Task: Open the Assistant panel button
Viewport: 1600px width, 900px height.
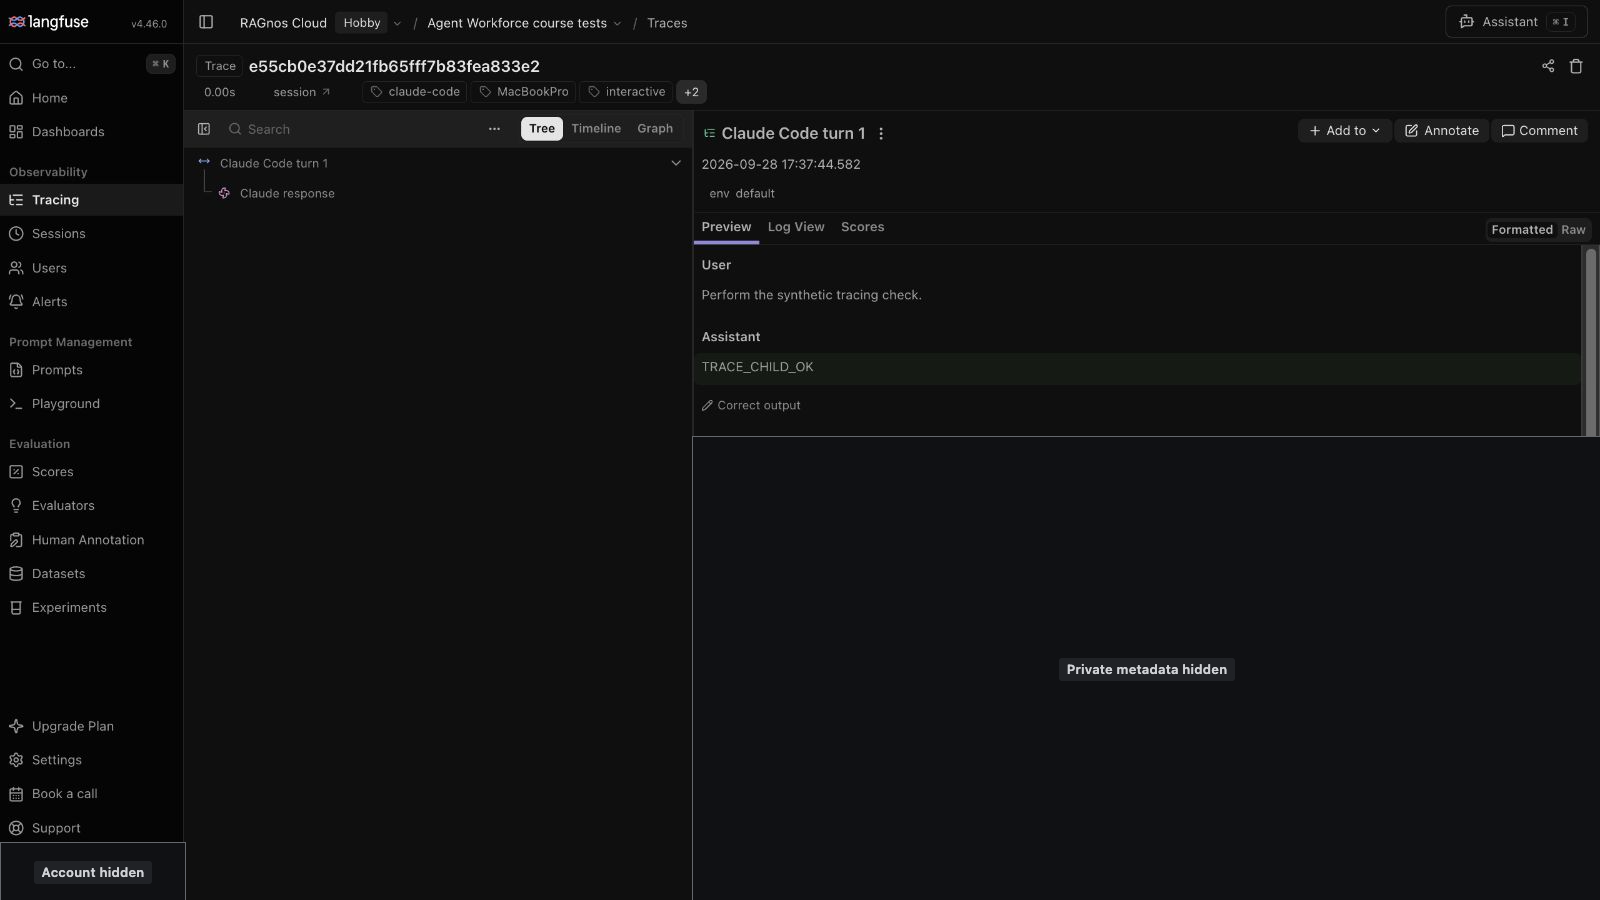Action: (1516, 22)
